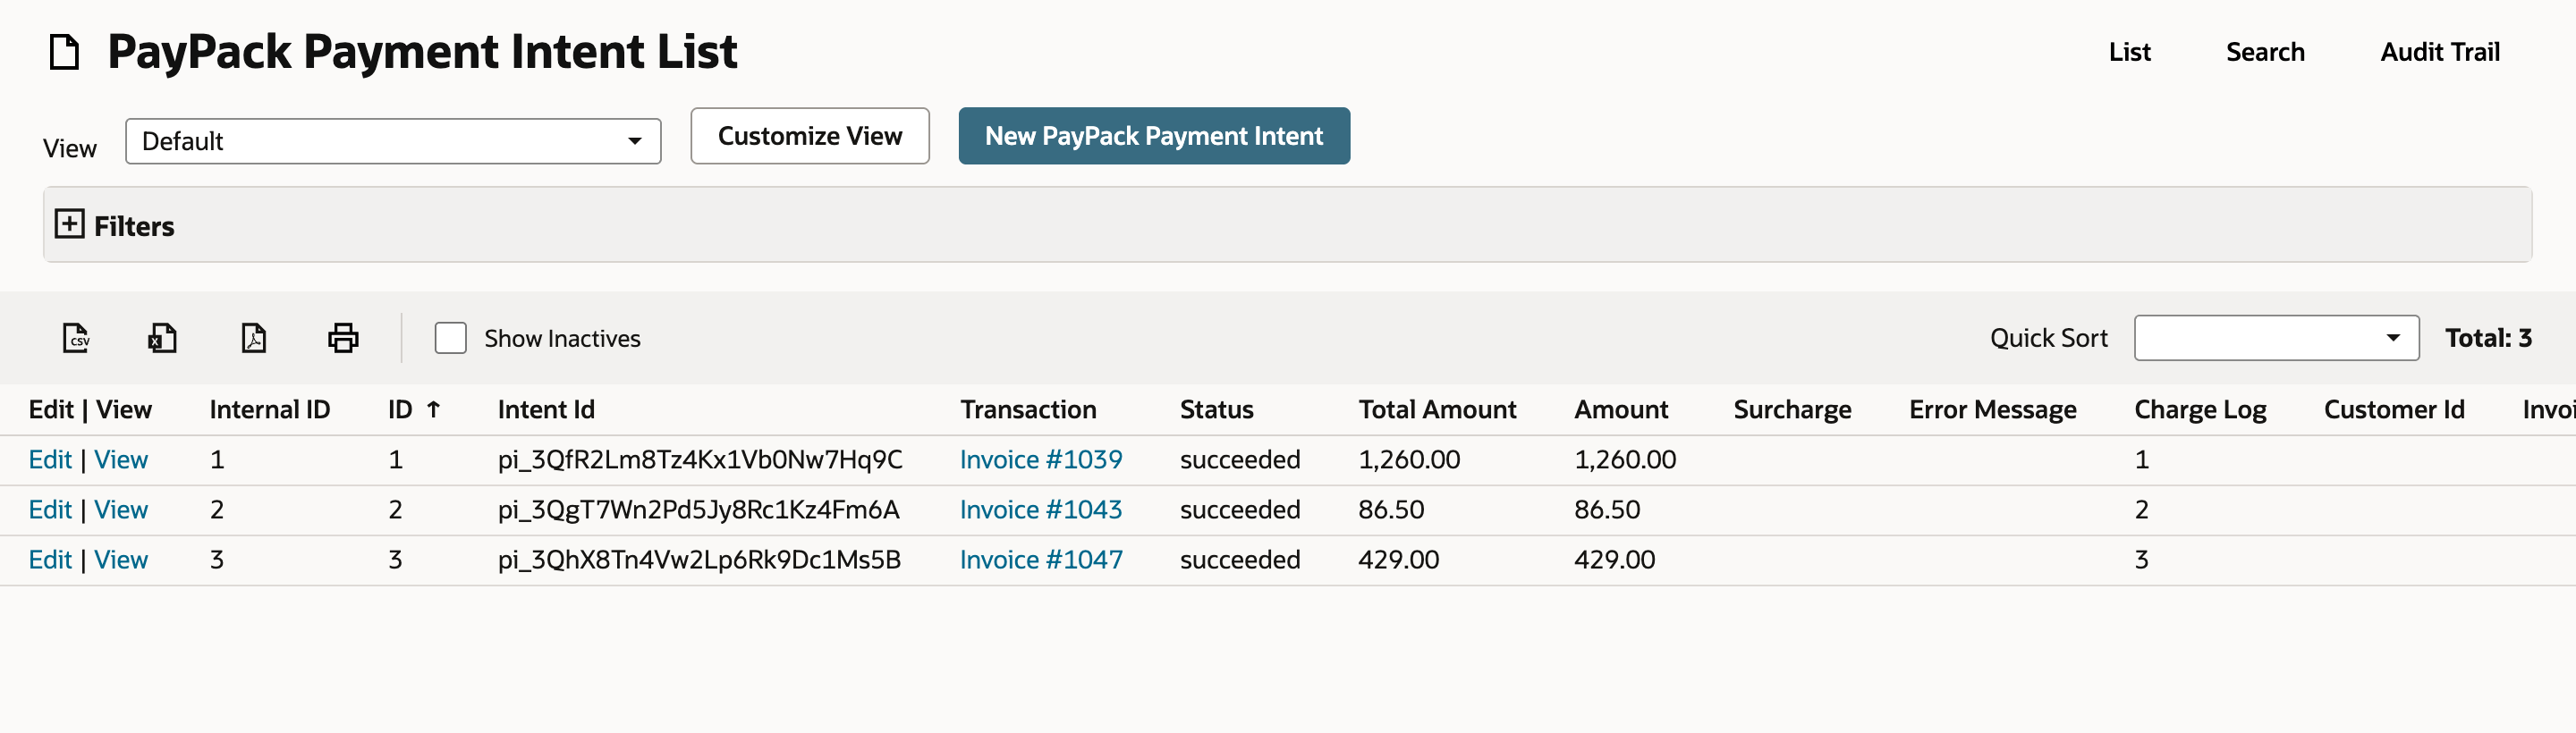View the row for Invoice #1039
The width and height of the screenshot is (2576, 733).
click(121, 460)
